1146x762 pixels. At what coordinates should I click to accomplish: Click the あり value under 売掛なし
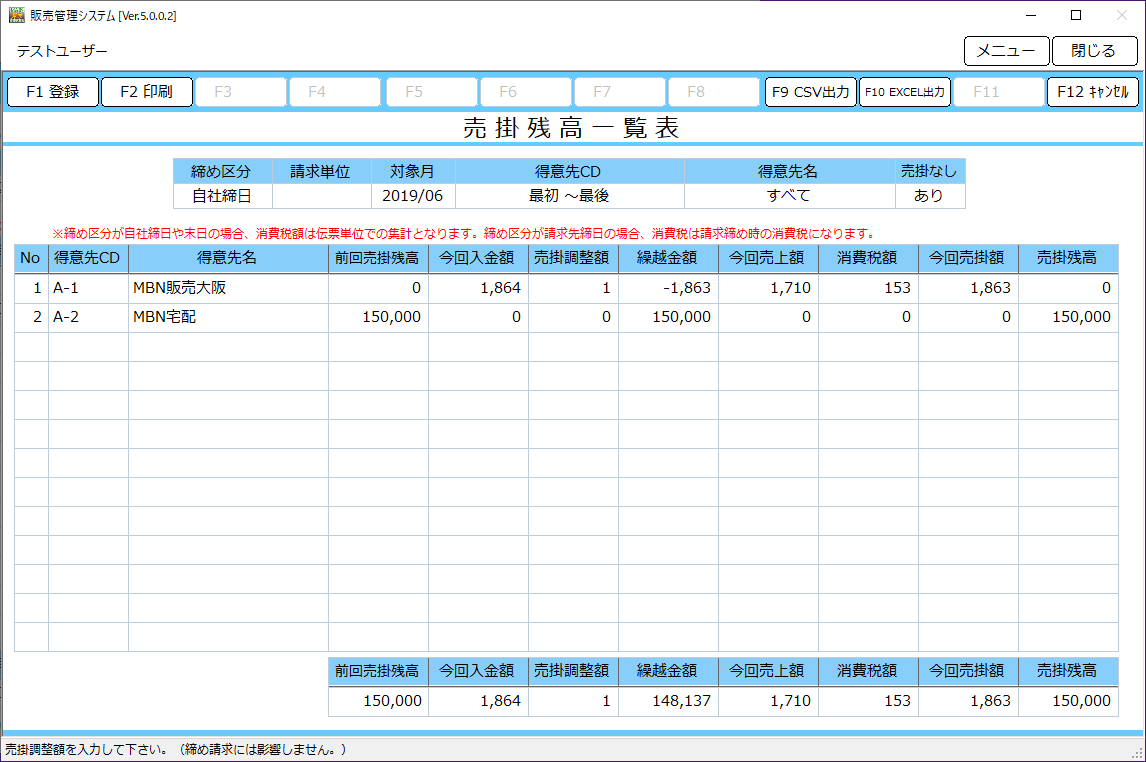coord(930,196)
